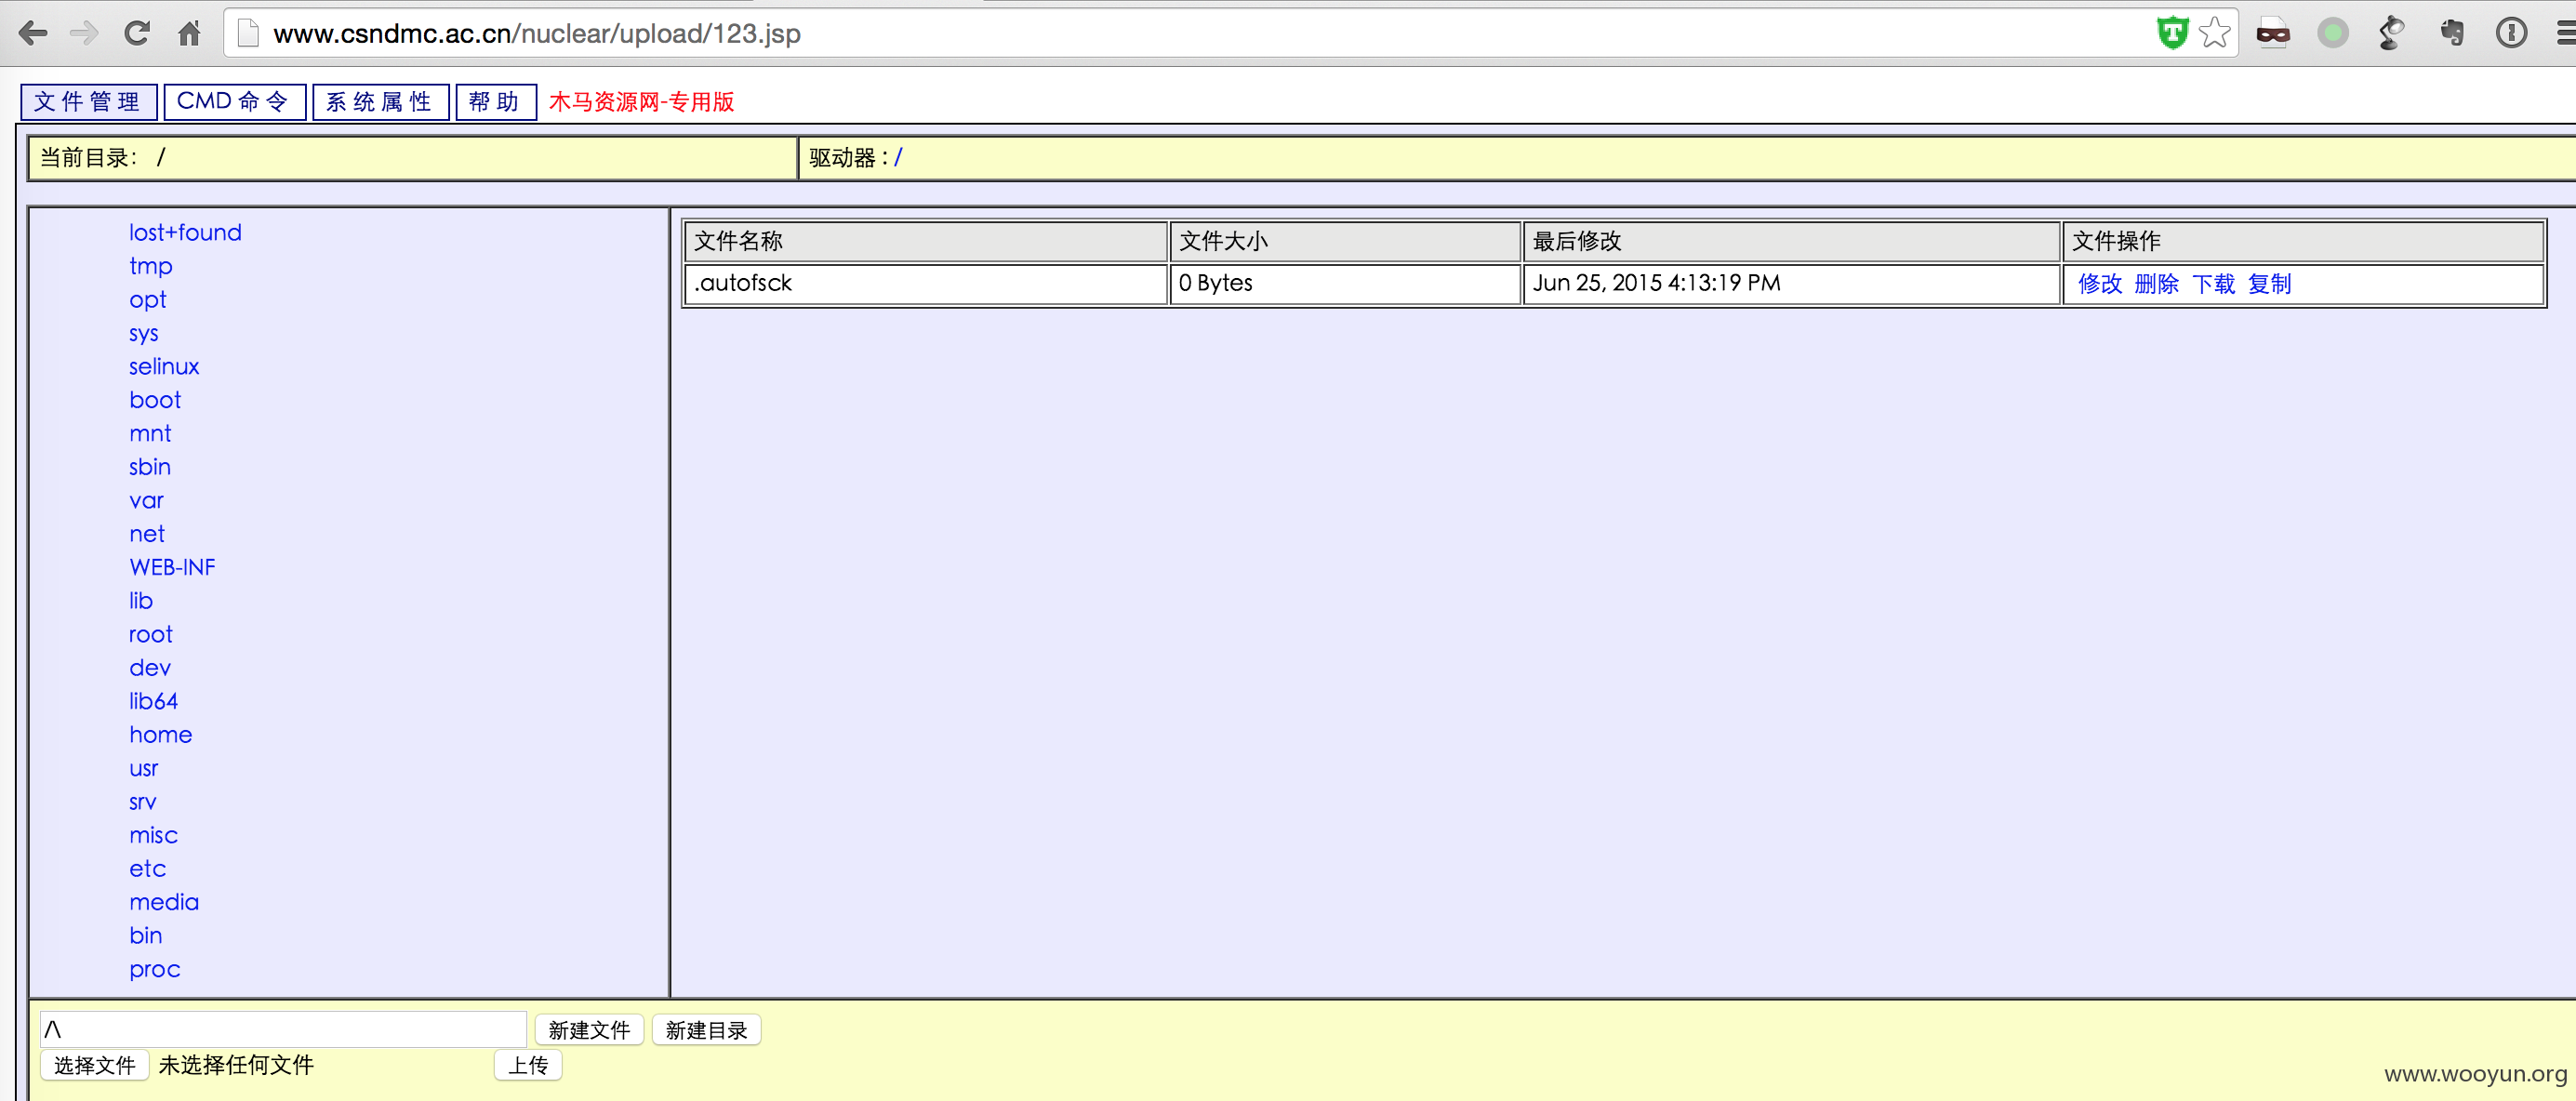Click 删除 for the .autofsck file
Image resolution: width=2576 pixels, height=1101 pixels.
(x=2156, y=284)
